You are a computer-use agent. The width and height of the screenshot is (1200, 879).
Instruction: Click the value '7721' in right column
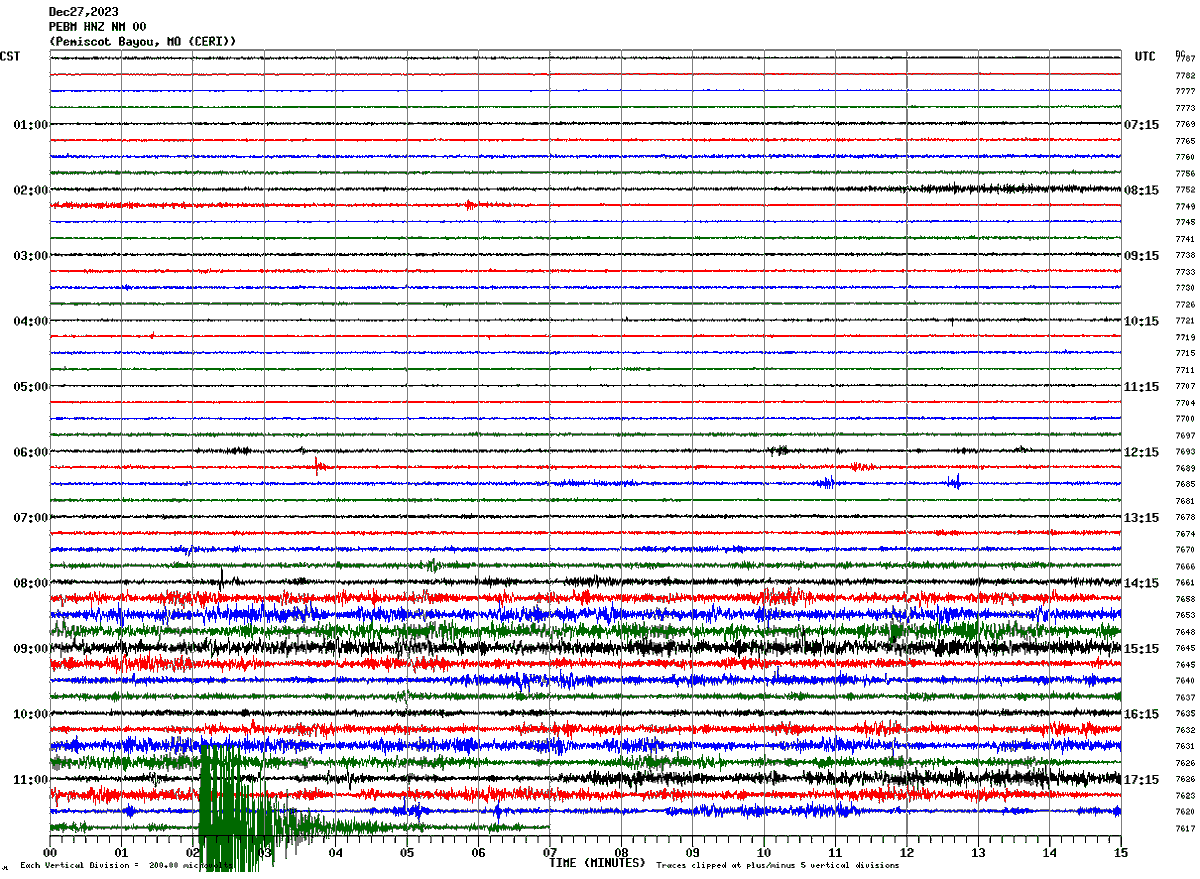[x=1185, y=321]
